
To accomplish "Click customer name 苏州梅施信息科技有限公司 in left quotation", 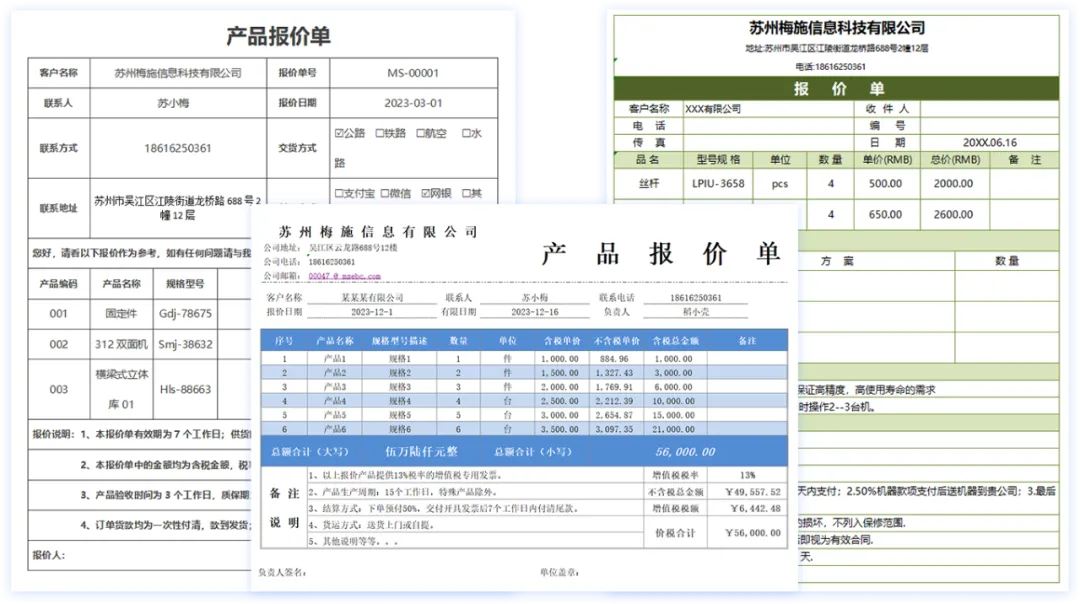I will coord(178,73).
